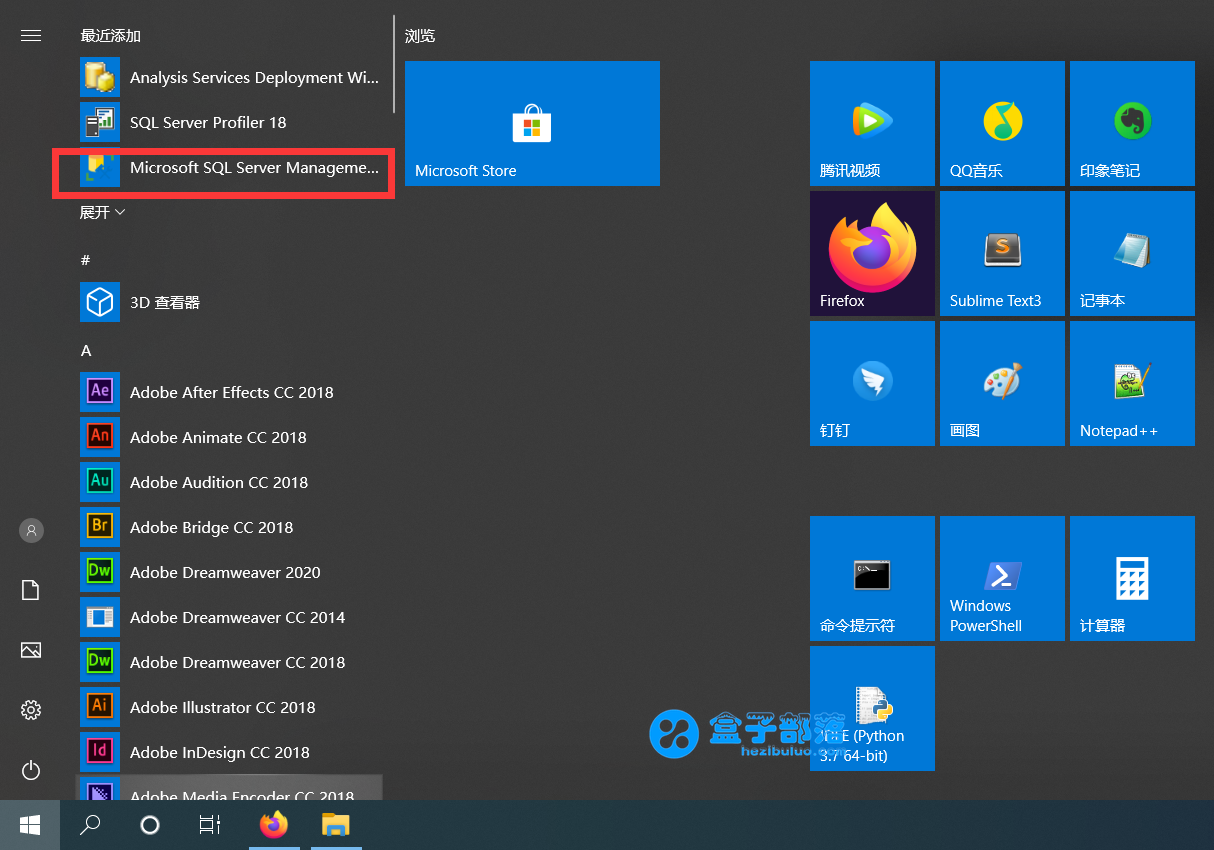
Task: Open the 钉钉 tile
Action: 871,383
